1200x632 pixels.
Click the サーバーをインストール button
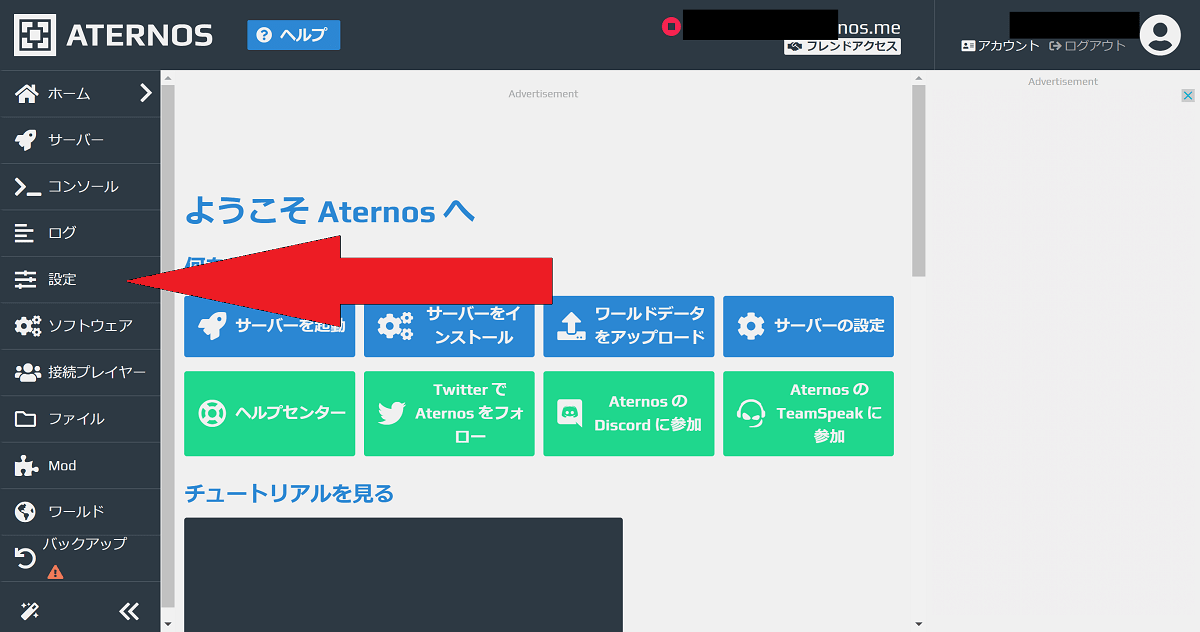(449, 326)
